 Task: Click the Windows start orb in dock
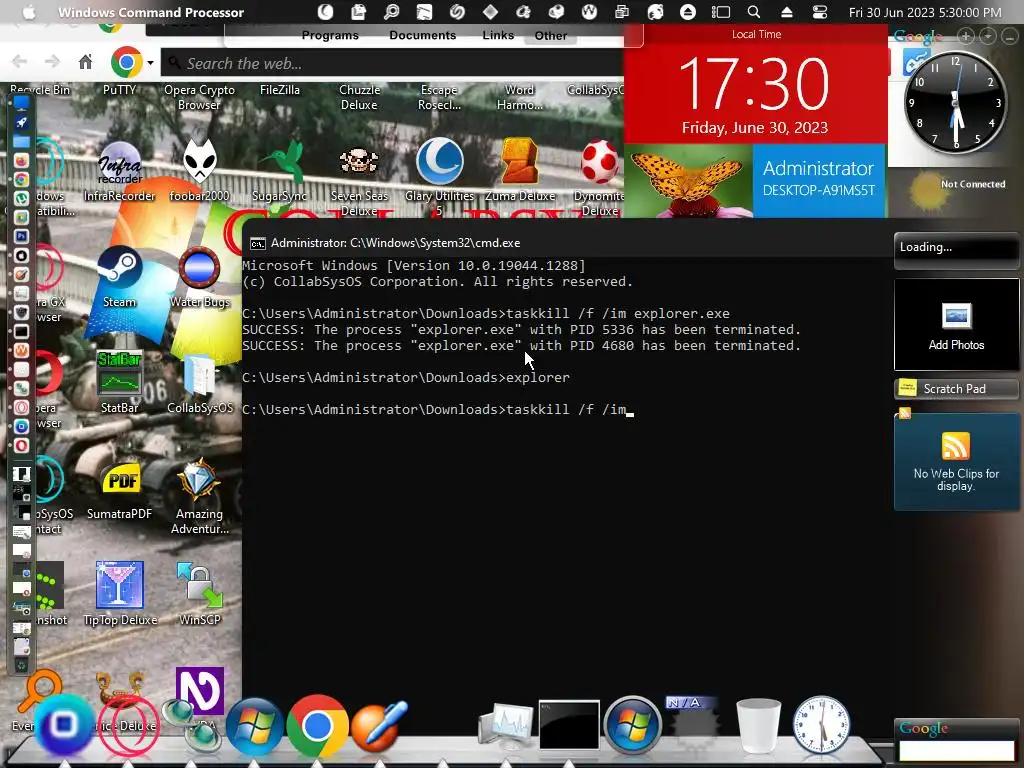632,725
